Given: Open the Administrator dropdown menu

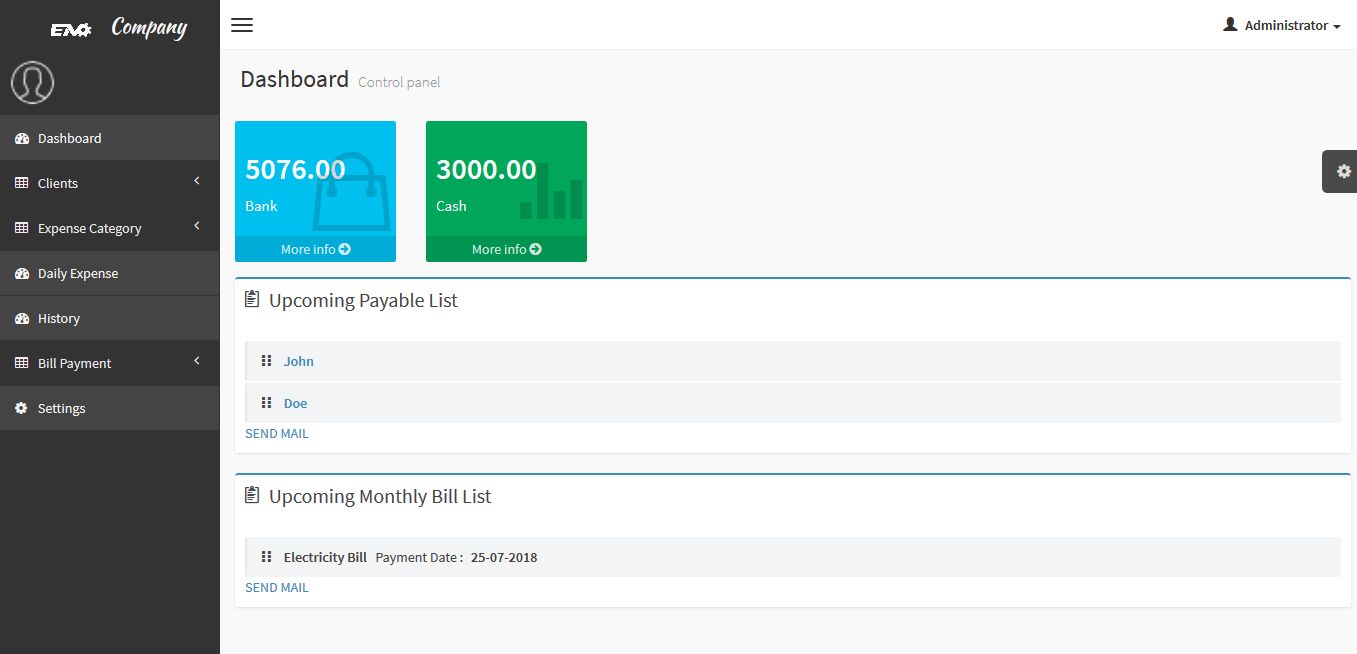Looking at the screenshot, I should tap(1282, 25).
